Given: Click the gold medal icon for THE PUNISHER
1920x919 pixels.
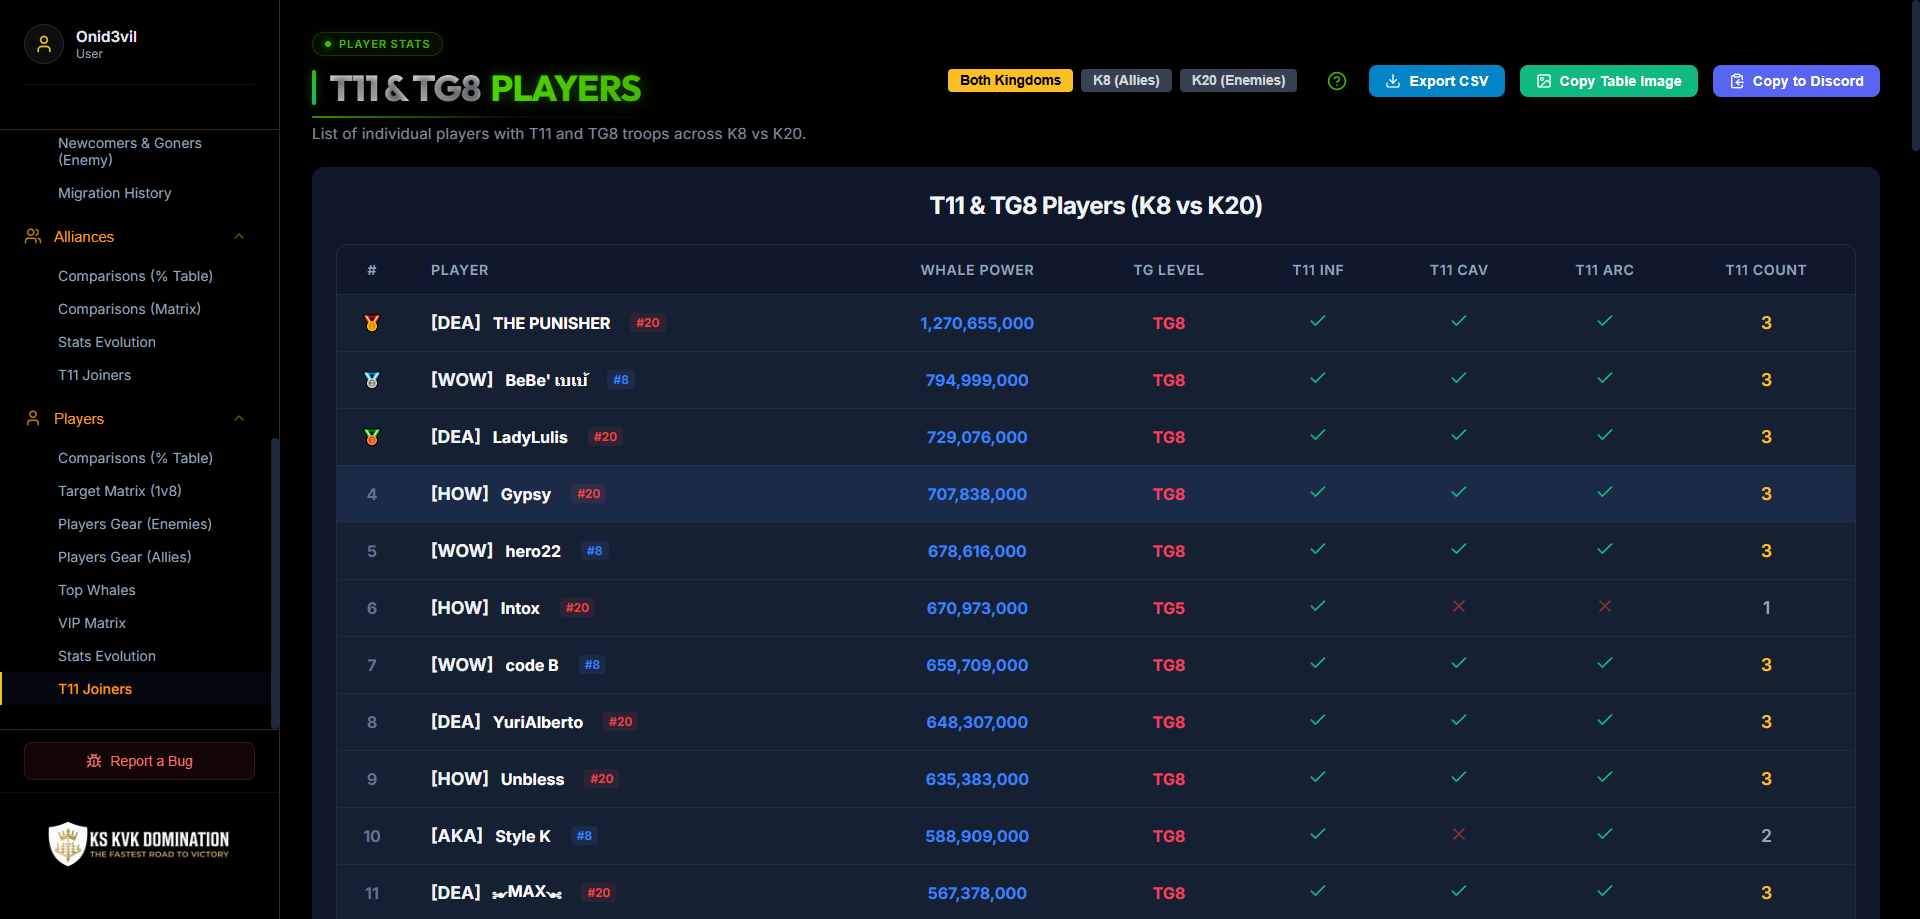Looking at the screenshot, I should point(372,323).
